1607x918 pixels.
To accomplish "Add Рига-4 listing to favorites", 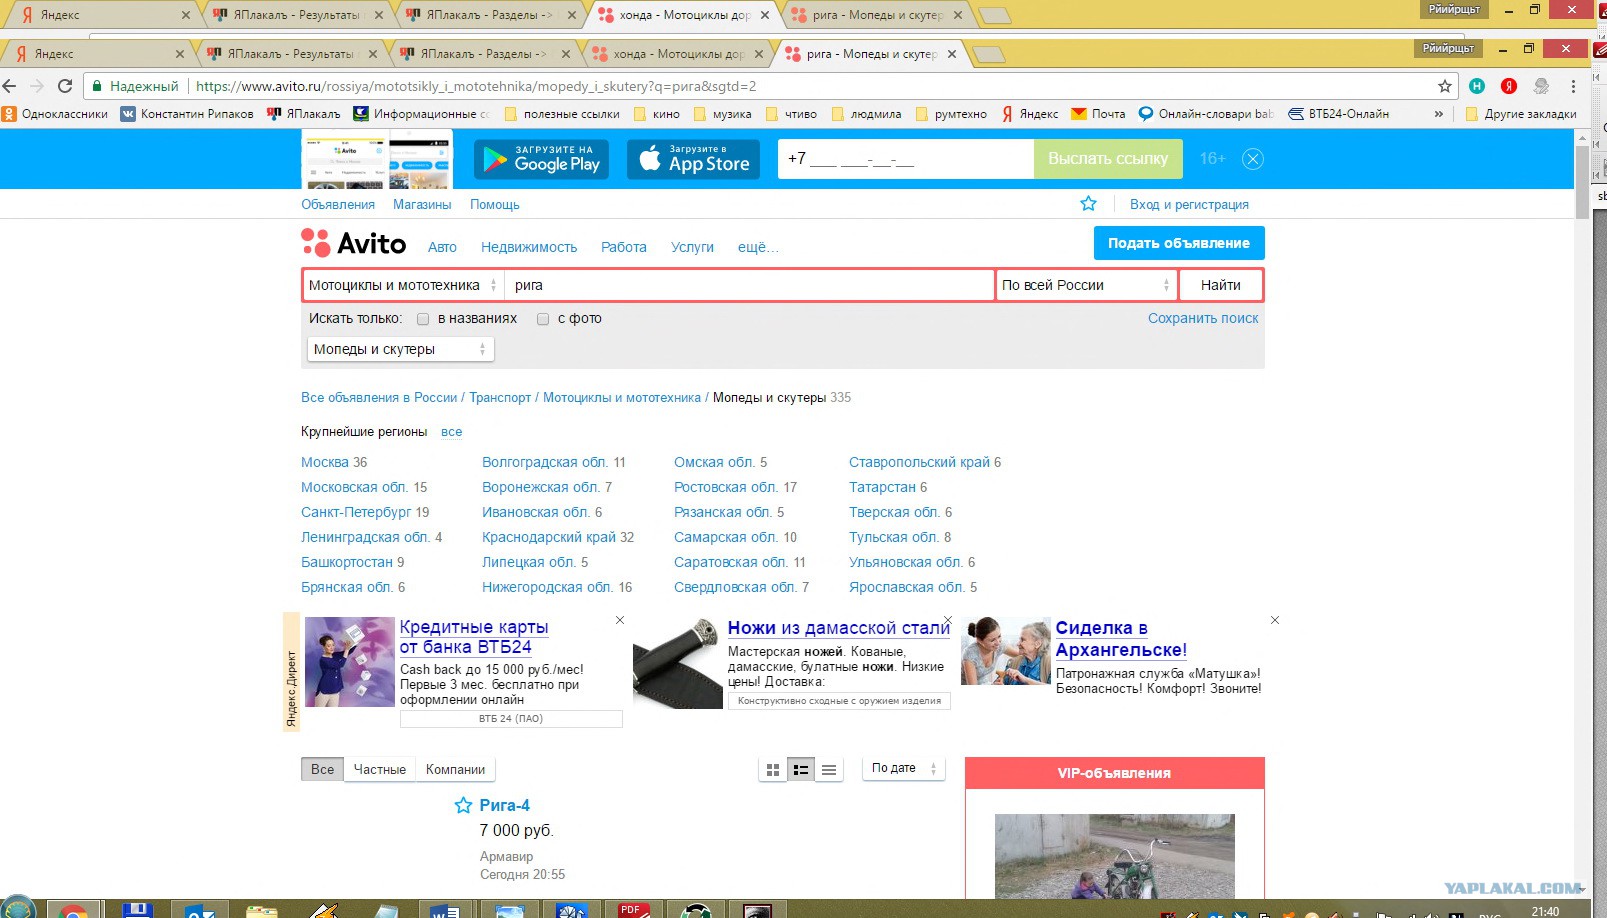I will pyautogui.click(x=463, y=805).
